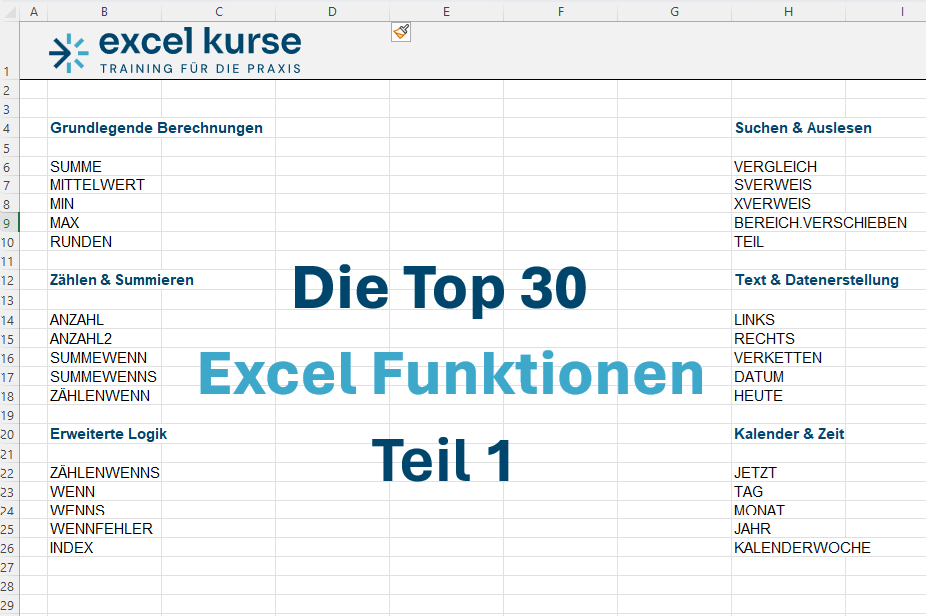Click the SUMME cell
This screenshot has height=616, width=926.
(76, 167)
